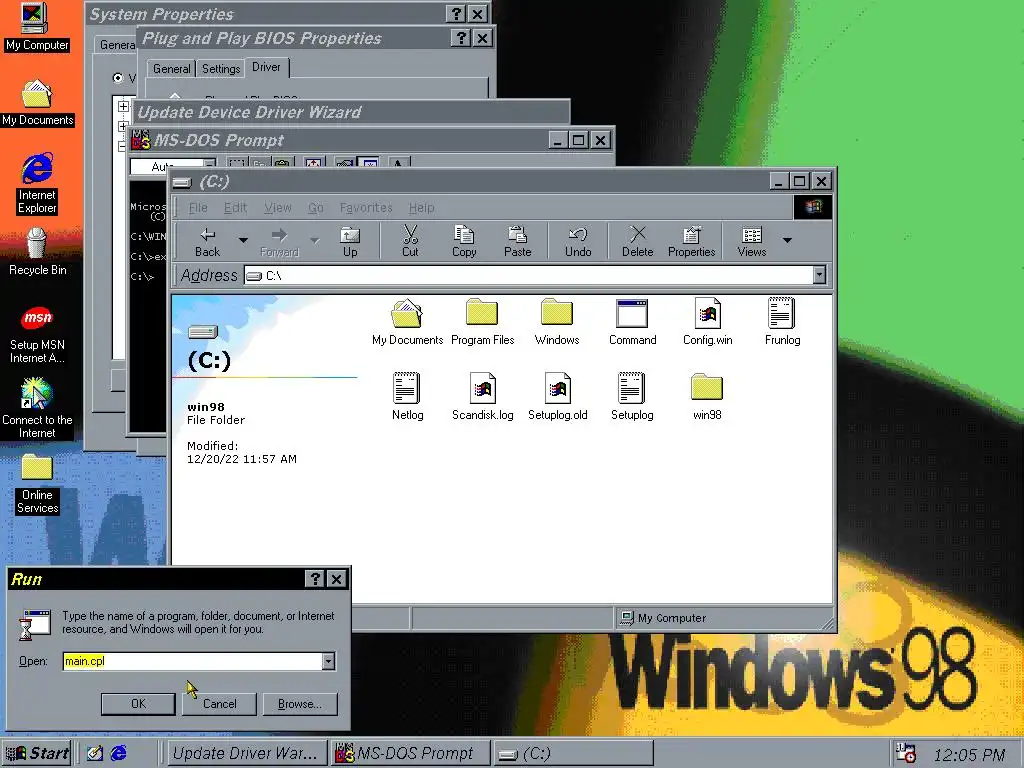Click the Copy toolbar button
The image size is (1024, 768).
(x=464, y=242)
